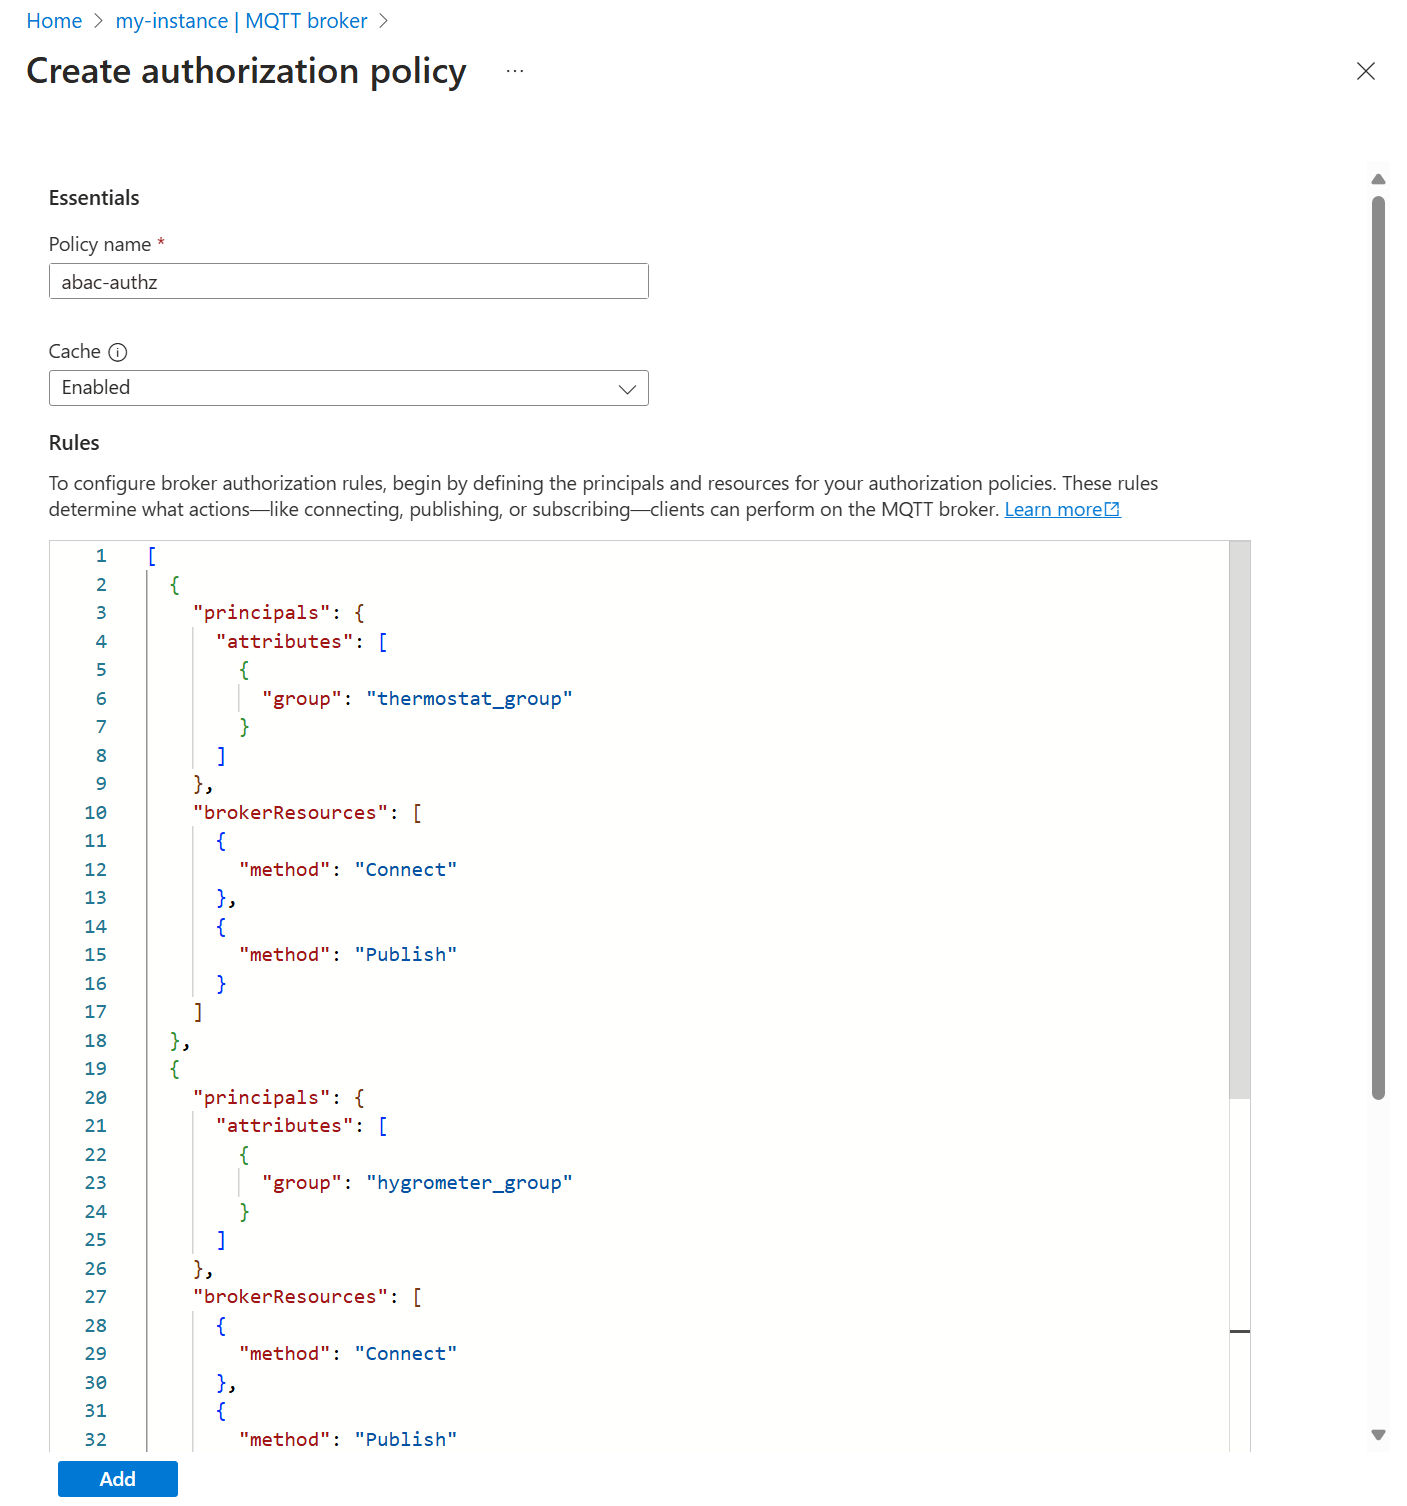The height and width of the screenshot is (1506, 1407).
Task: Click the page scrollbar up arrow
Action: click(1380, 178)
